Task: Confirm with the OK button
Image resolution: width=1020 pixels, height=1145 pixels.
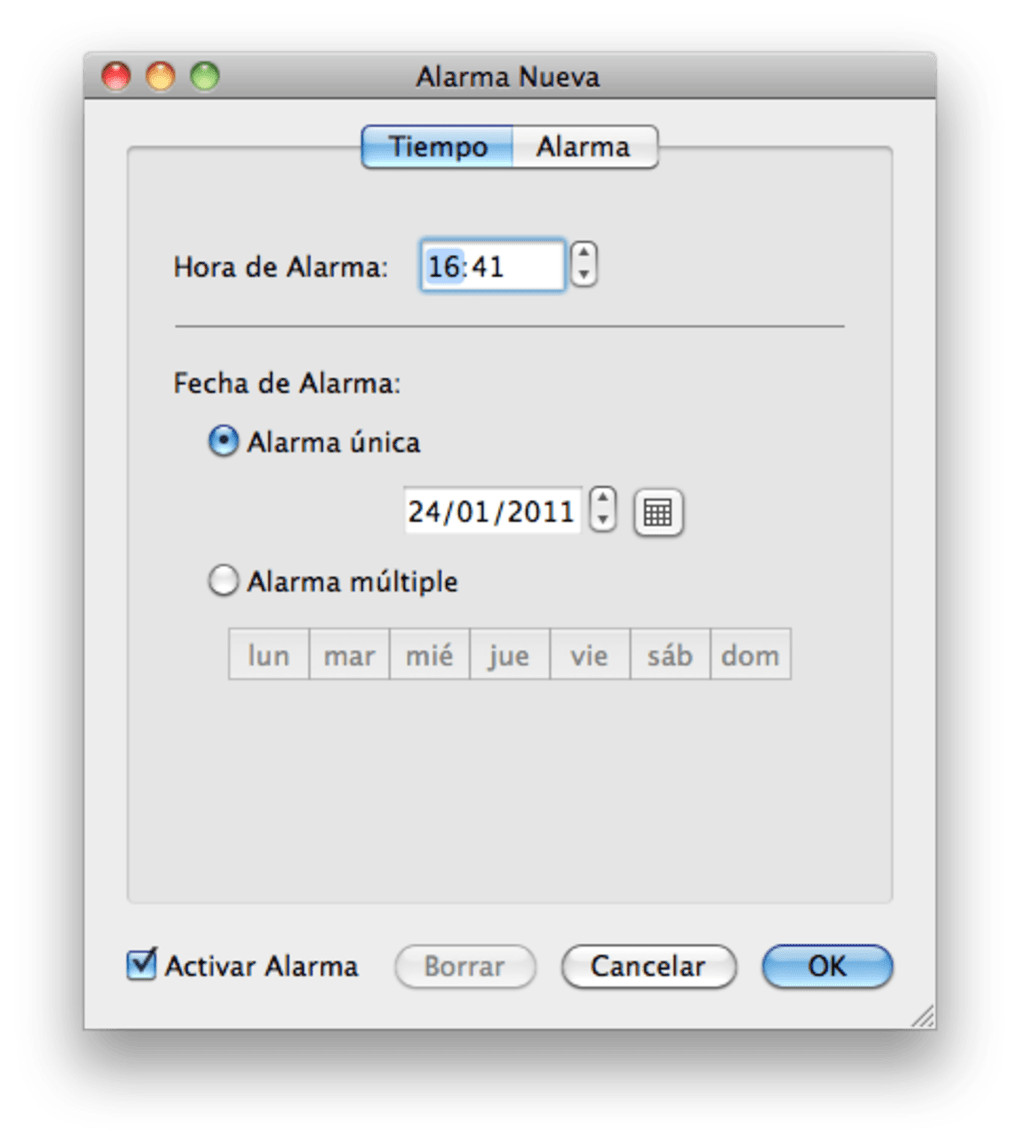Action: click(x=827, y=966)
